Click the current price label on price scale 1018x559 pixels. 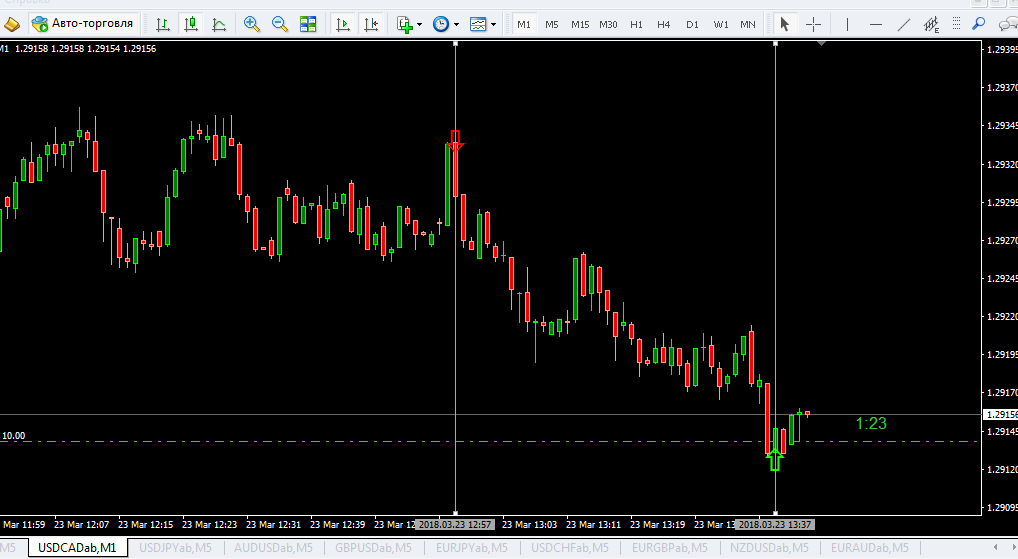point(1000,414)
